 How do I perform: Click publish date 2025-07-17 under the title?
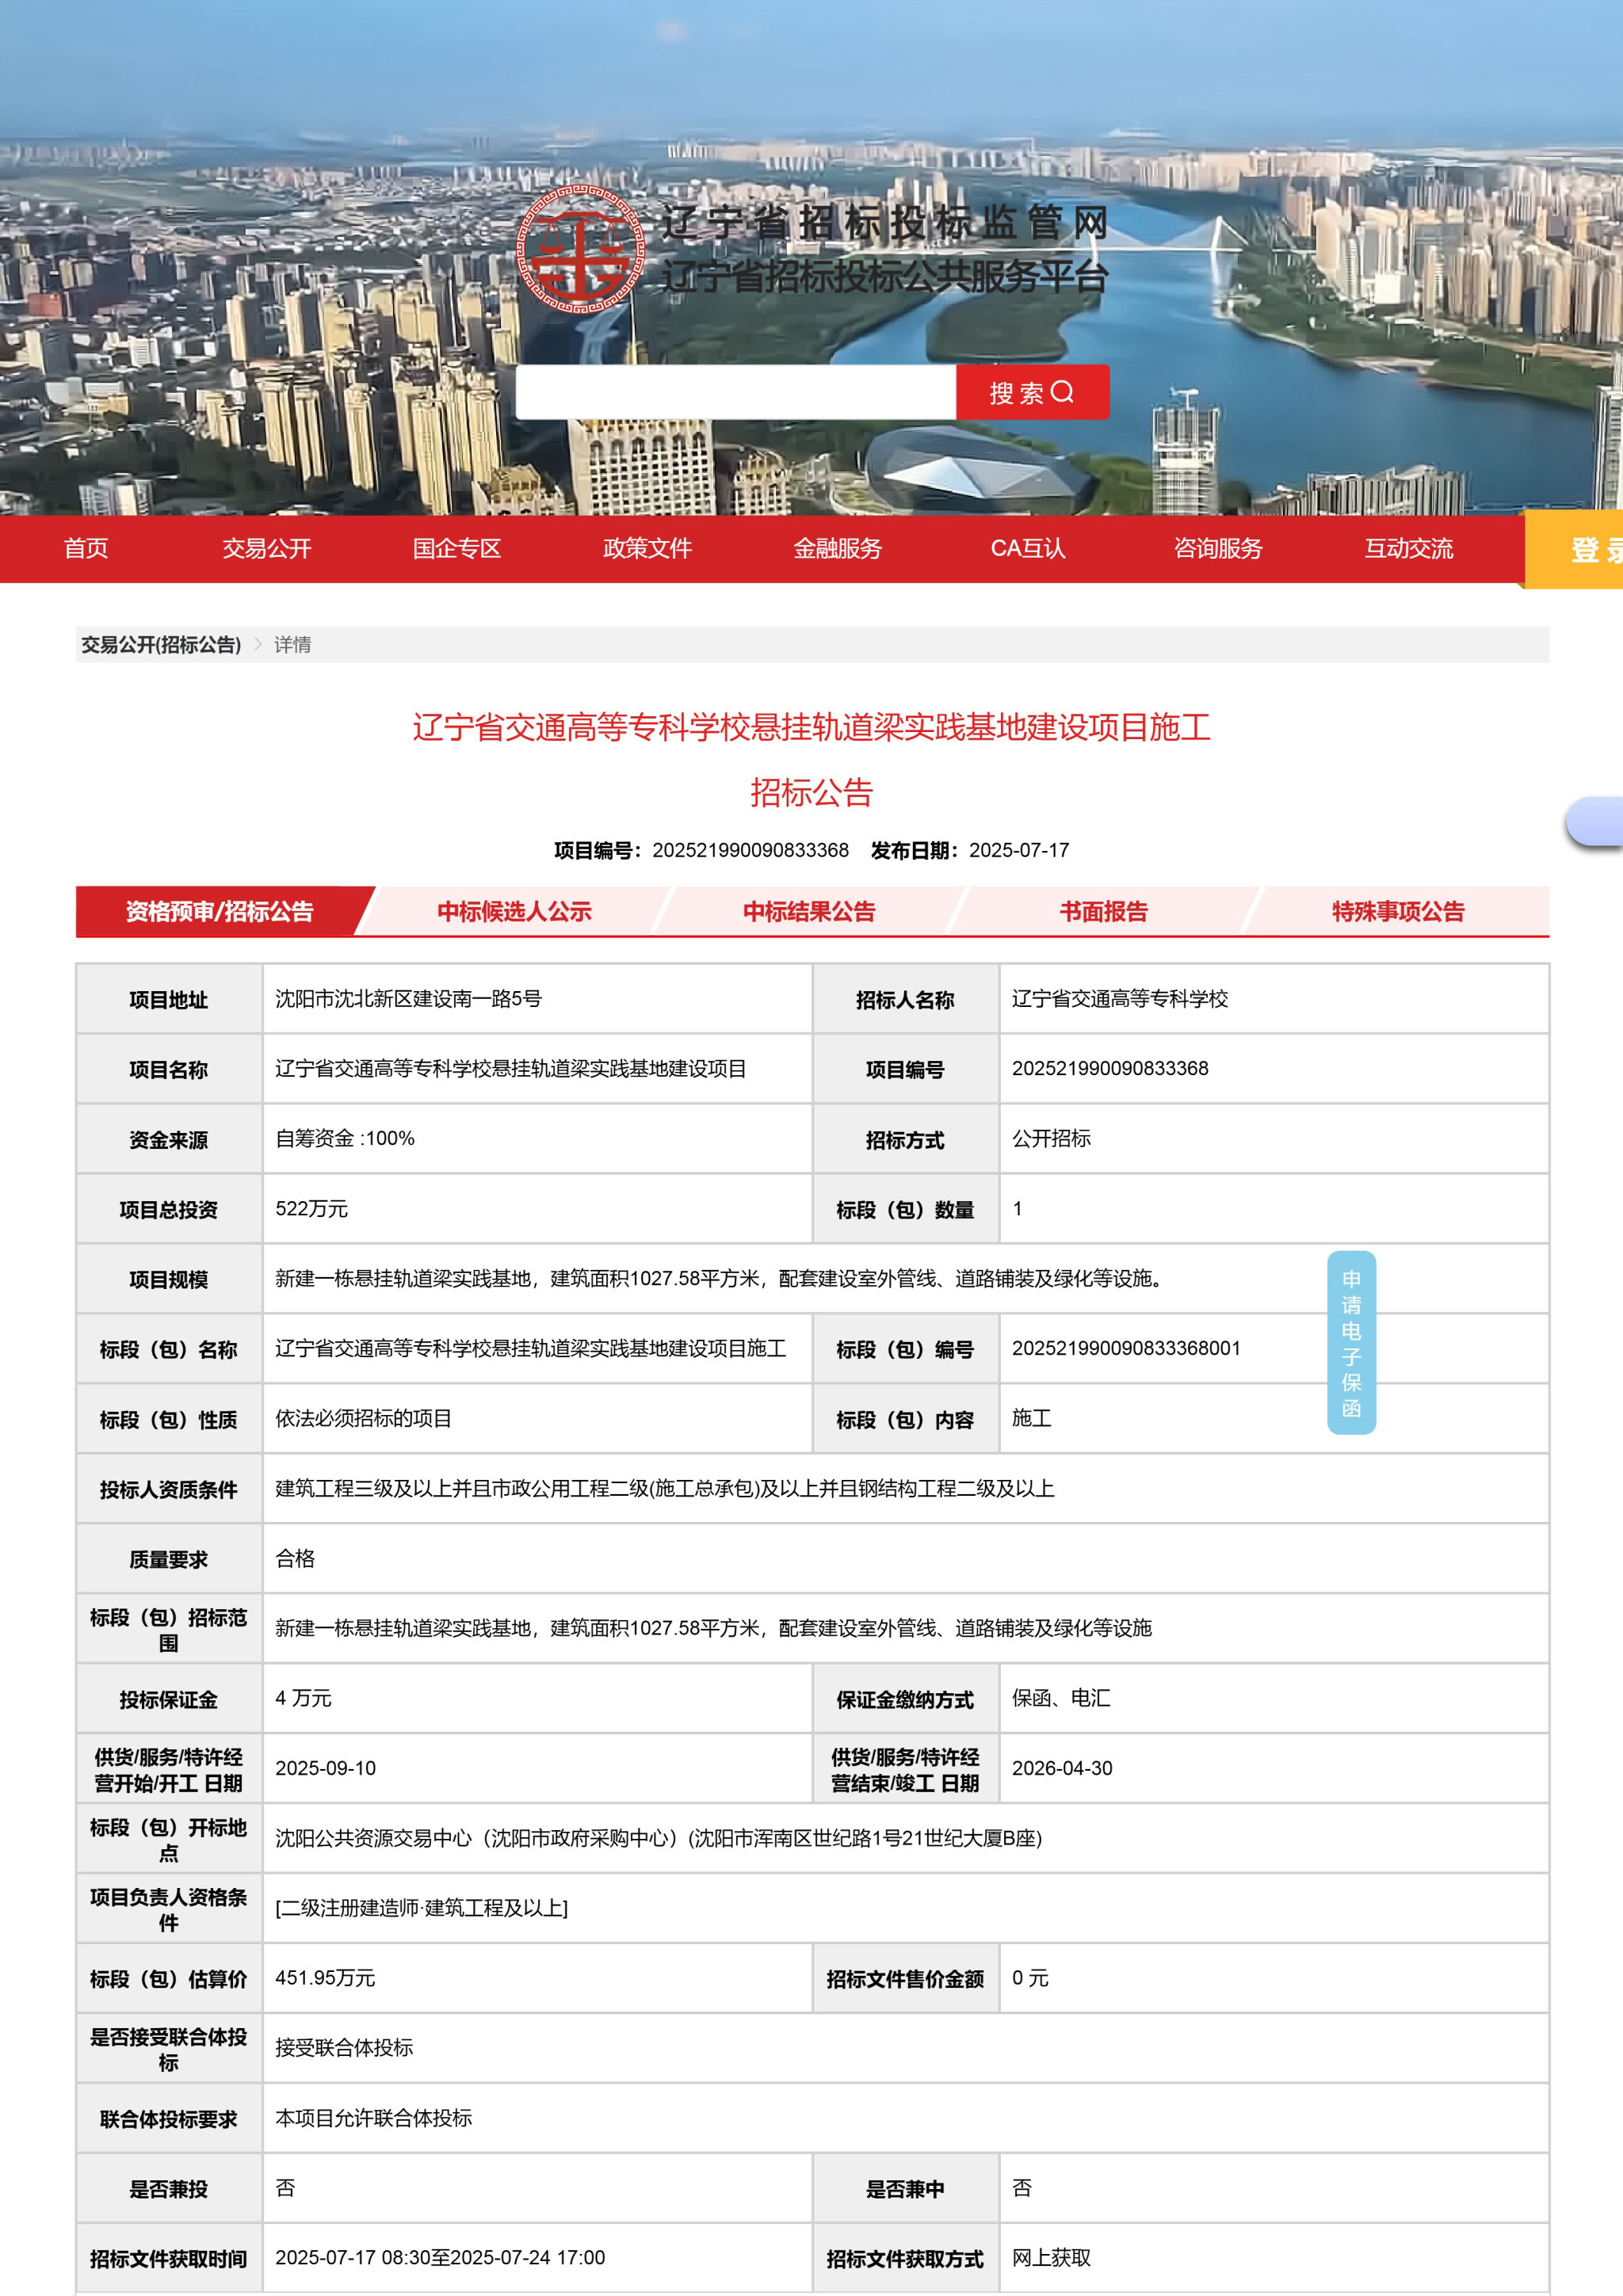(1019, 850)
